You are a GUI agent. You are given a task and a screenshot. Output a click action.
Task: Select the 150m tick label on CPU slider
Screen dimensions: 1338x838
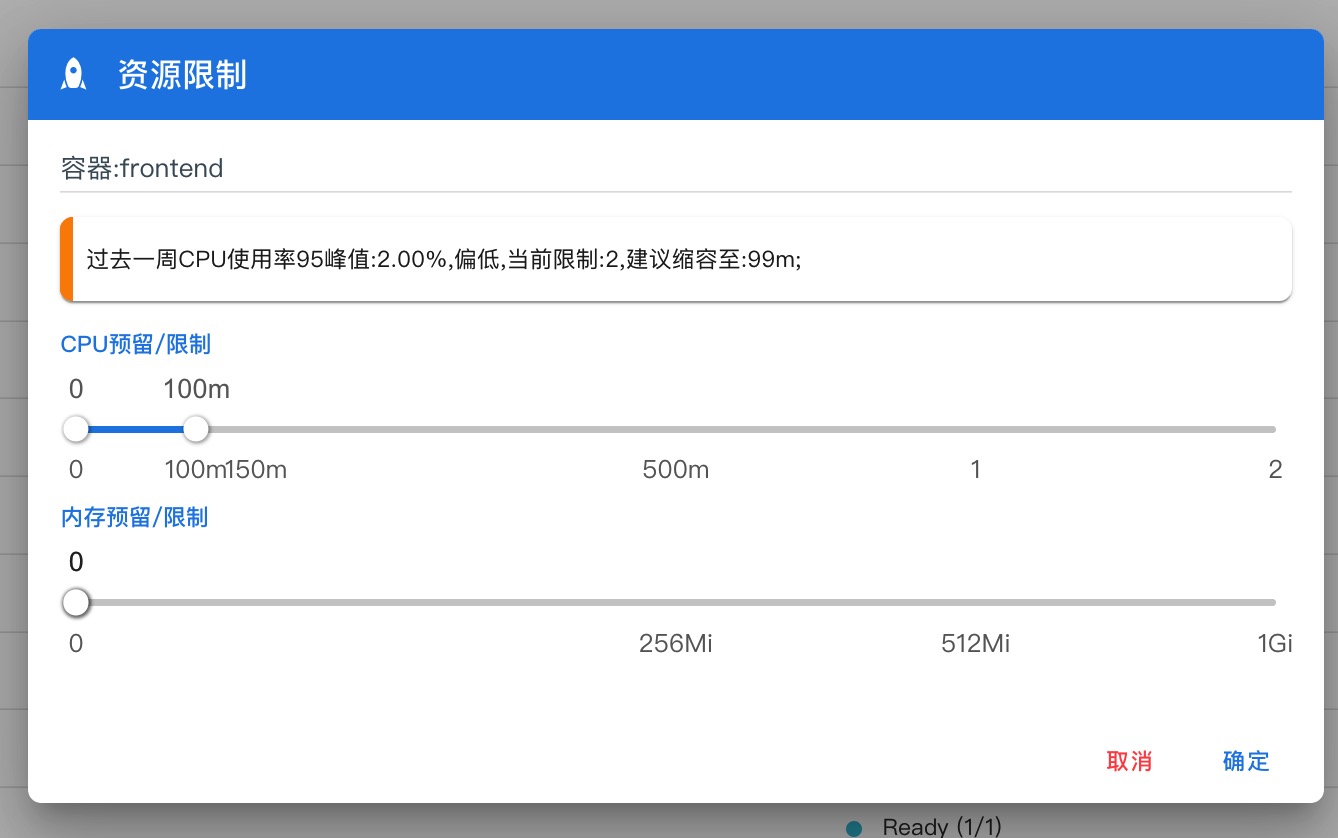click(257, 470)
